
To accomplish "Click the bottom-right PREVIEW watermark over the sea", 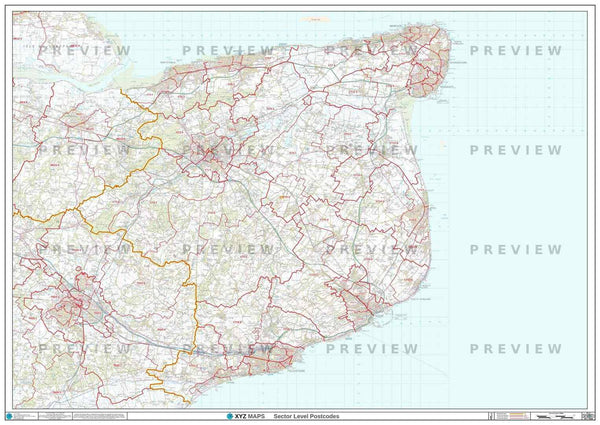I will tap(516, 348).
